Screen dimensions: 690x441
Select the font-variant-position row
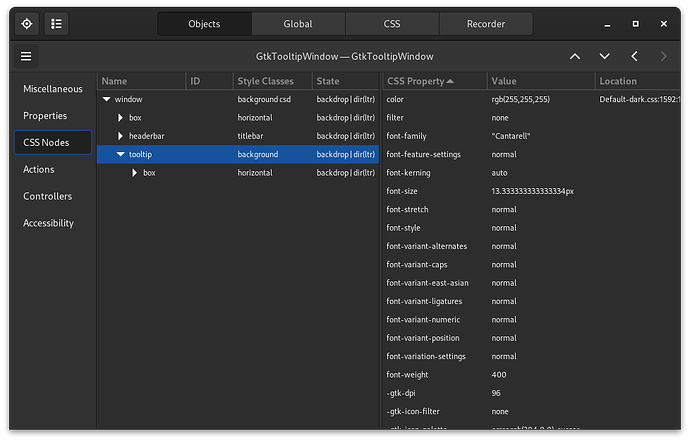click(x=532, y=338)
